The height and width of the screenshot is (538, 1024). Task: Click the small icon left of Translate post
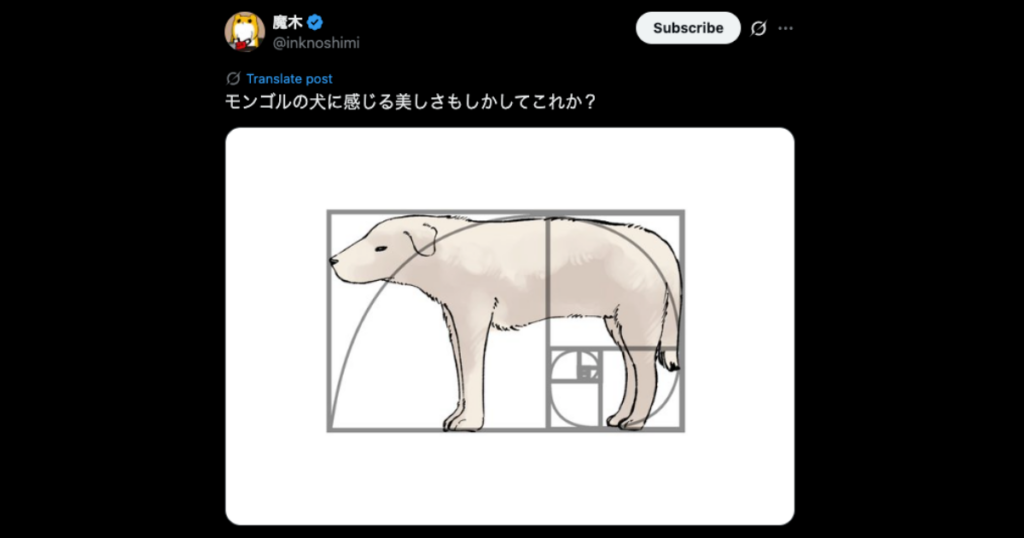pyautogui.click(x=233, y=78)
